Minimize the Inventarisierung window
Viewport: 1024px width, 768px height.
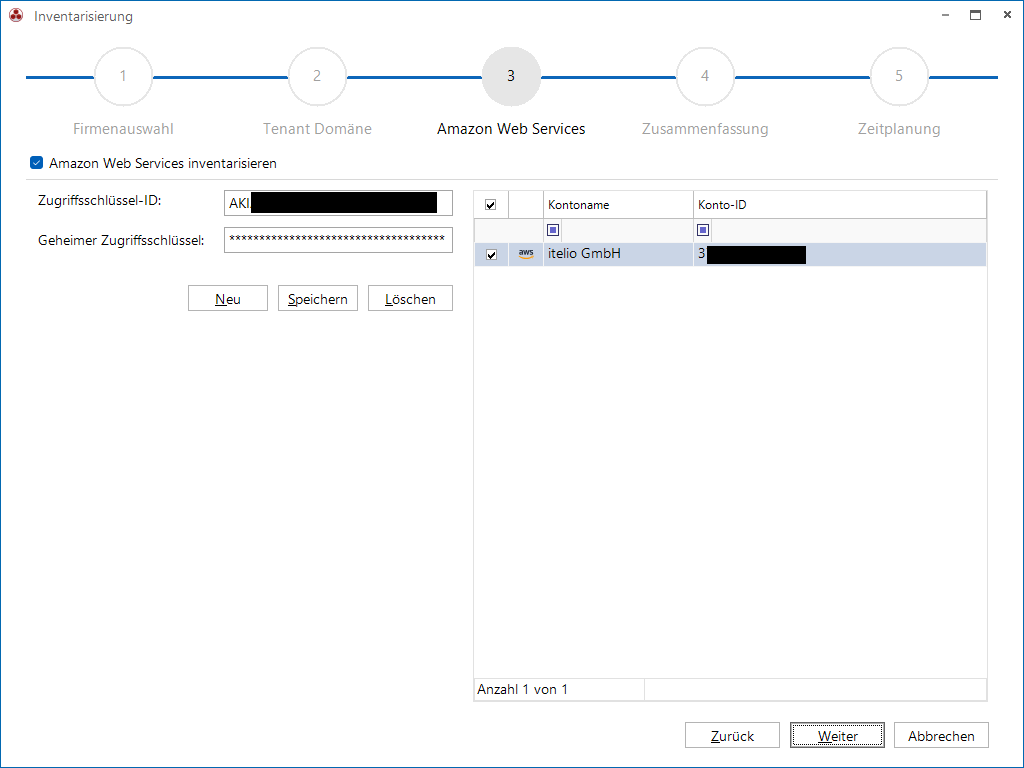click(945, 15)
